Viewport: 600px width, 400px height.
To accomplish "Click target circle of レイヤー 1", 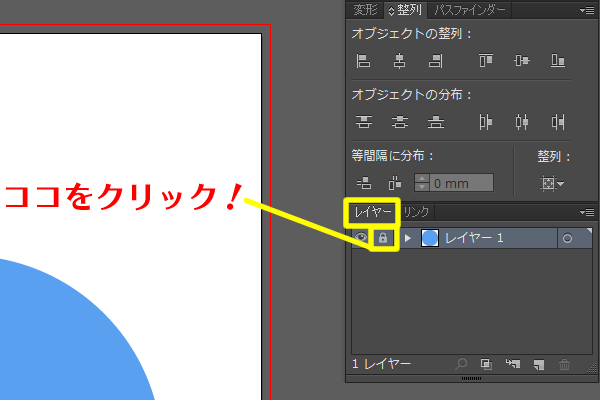I will 567,238.
